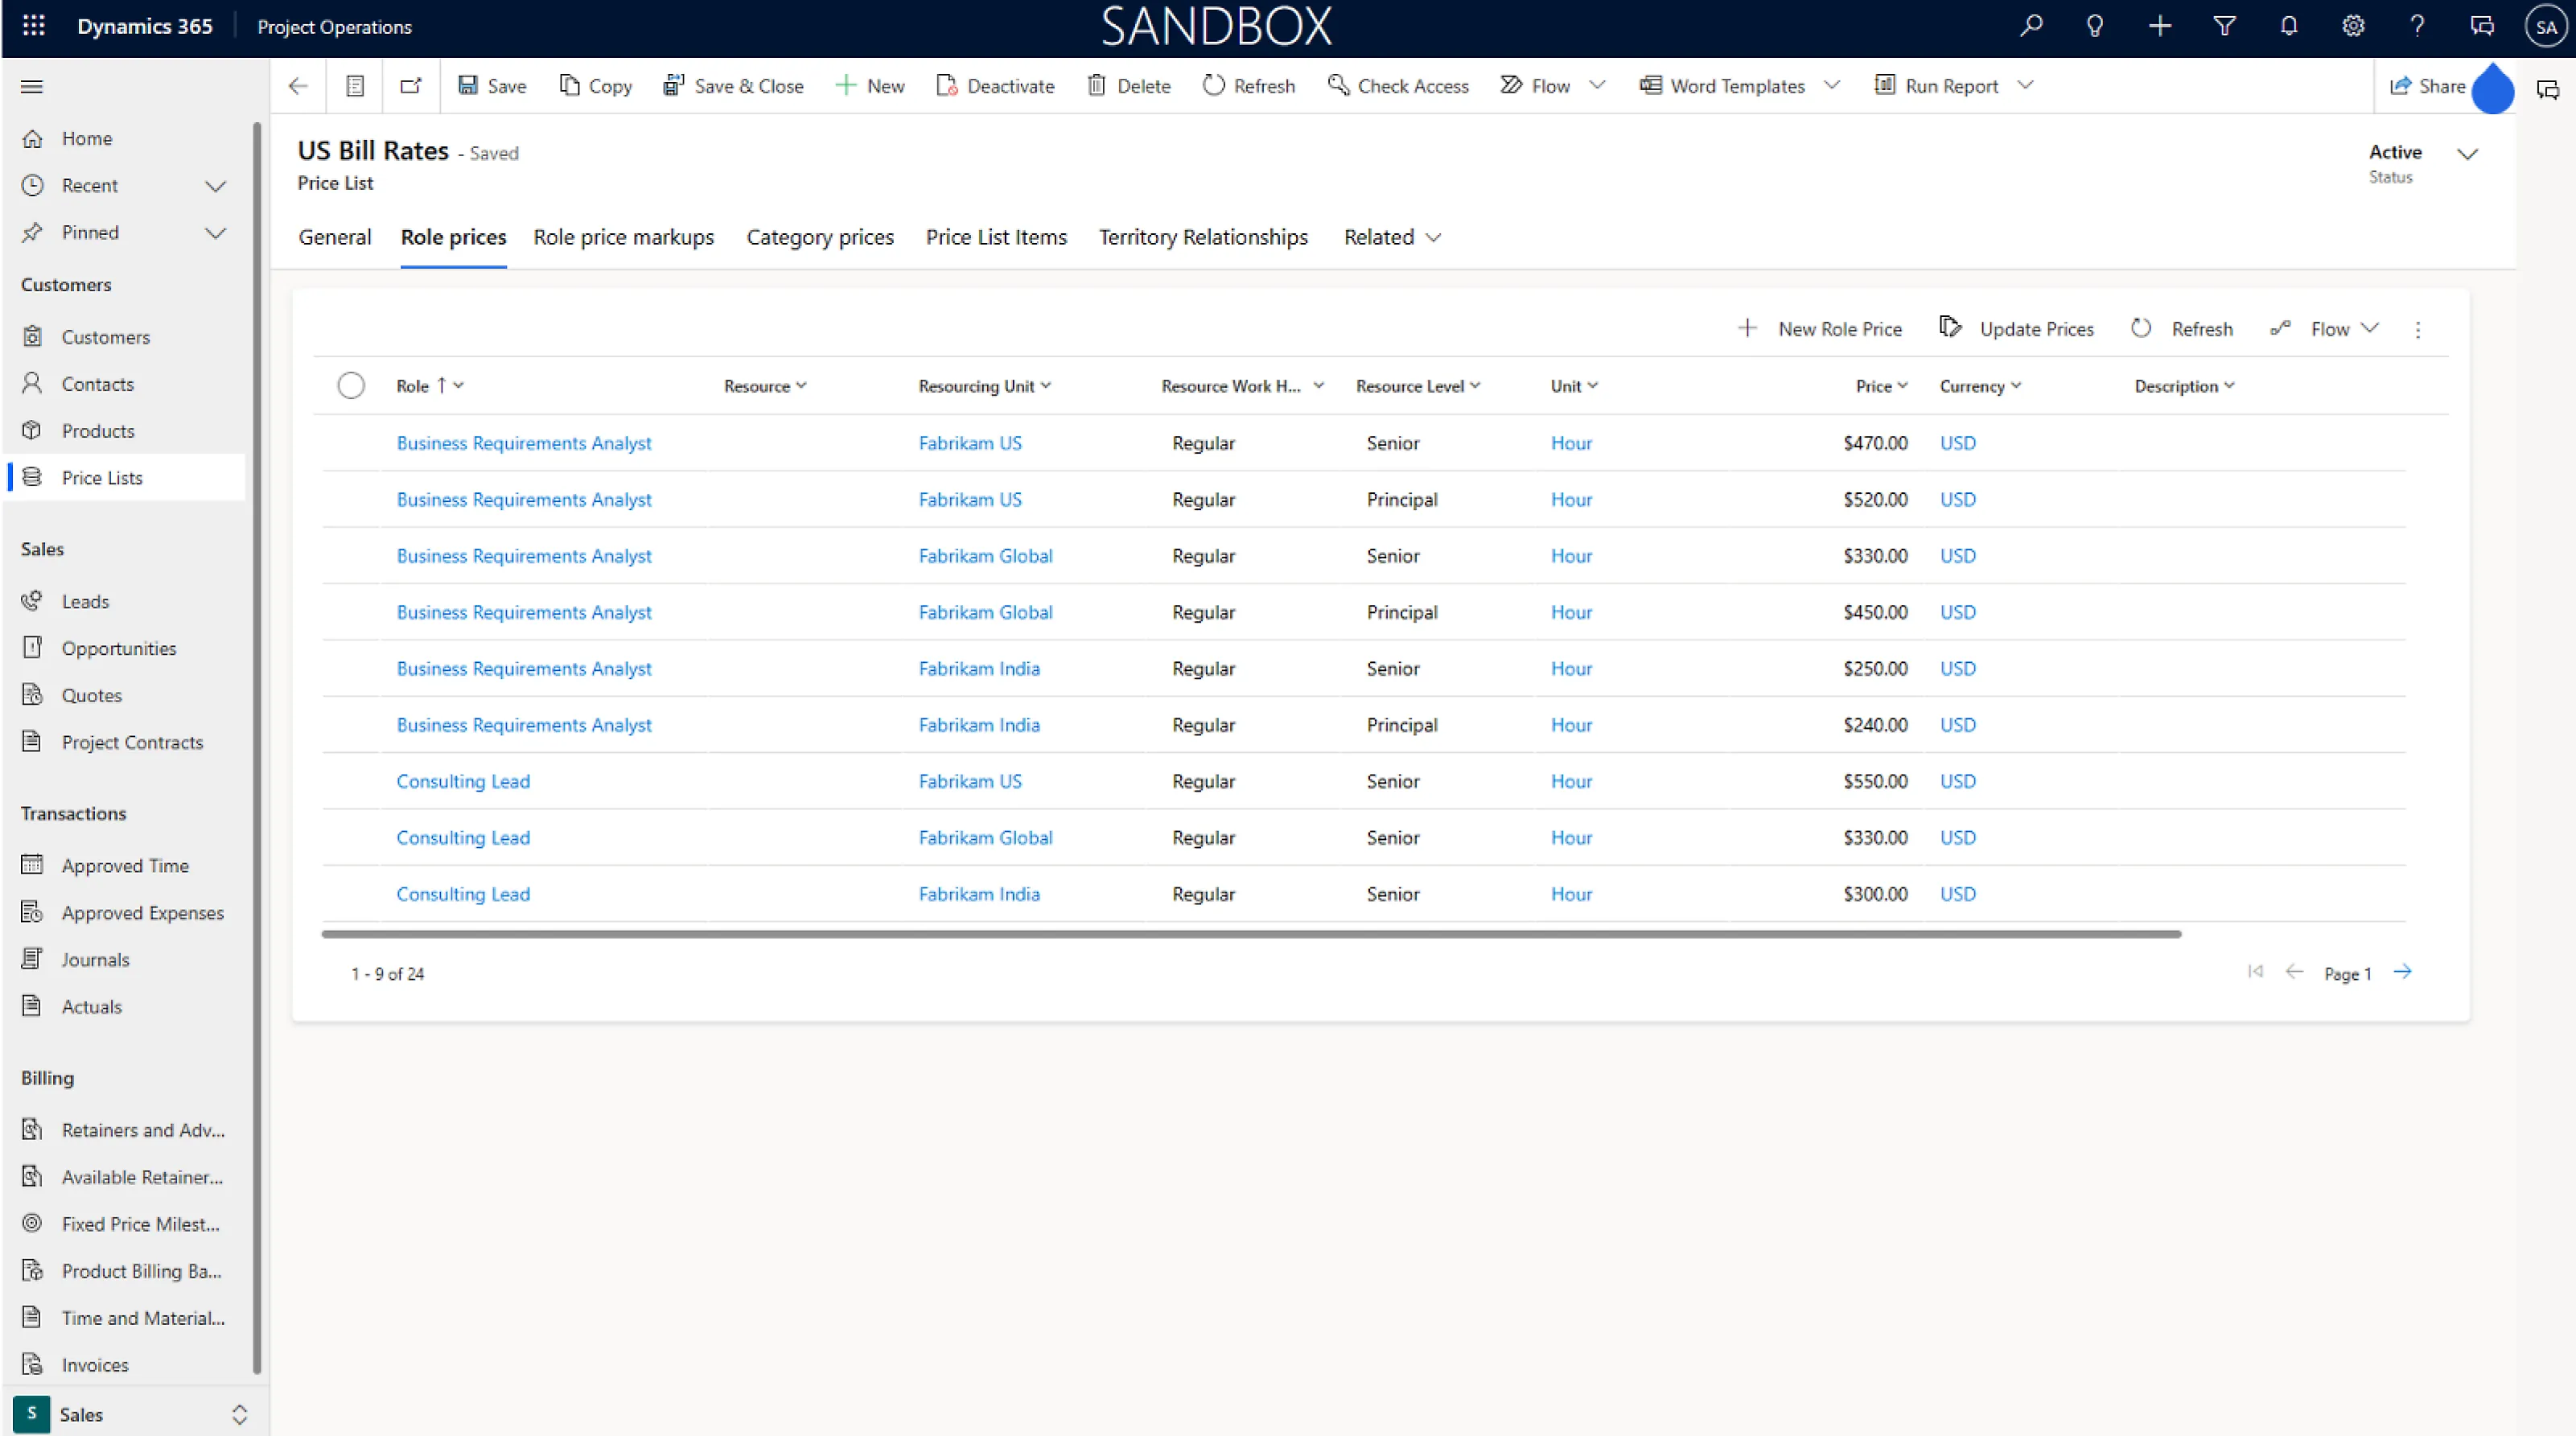Expand the Recent section in sidebar
Screen dimensions: 2576x1436
pos(215,186)
